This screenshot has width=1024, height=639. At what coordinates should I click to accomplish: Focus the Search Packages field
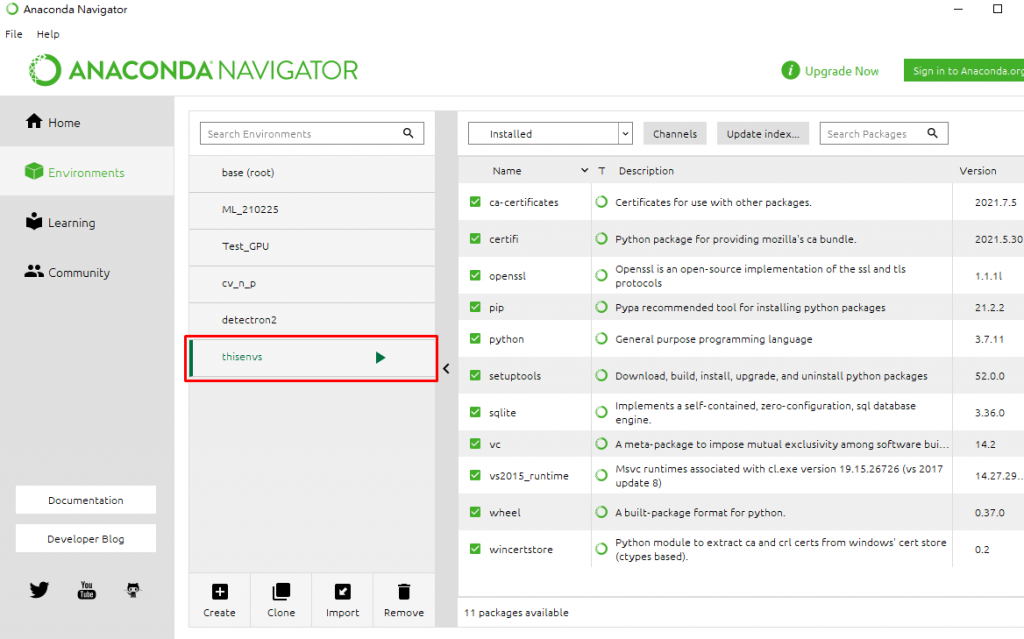coord(884,133)
